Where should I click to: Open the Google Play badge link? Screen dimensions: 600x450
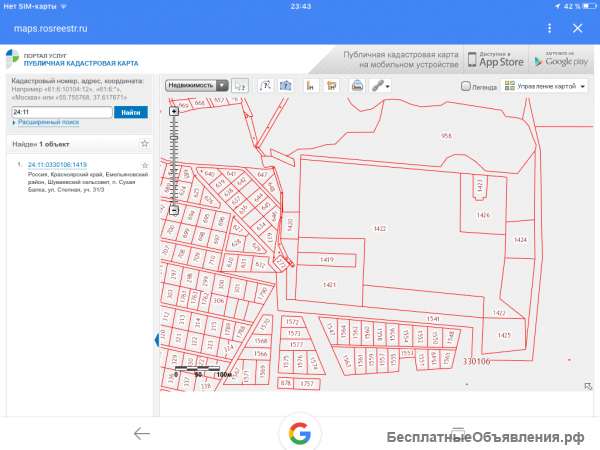tap(561, 60)
